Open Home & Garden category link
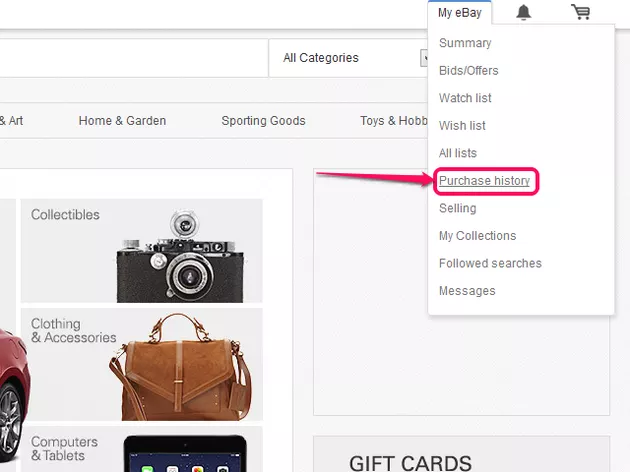Screen dimensions: 630x472 tap(122, 121)
